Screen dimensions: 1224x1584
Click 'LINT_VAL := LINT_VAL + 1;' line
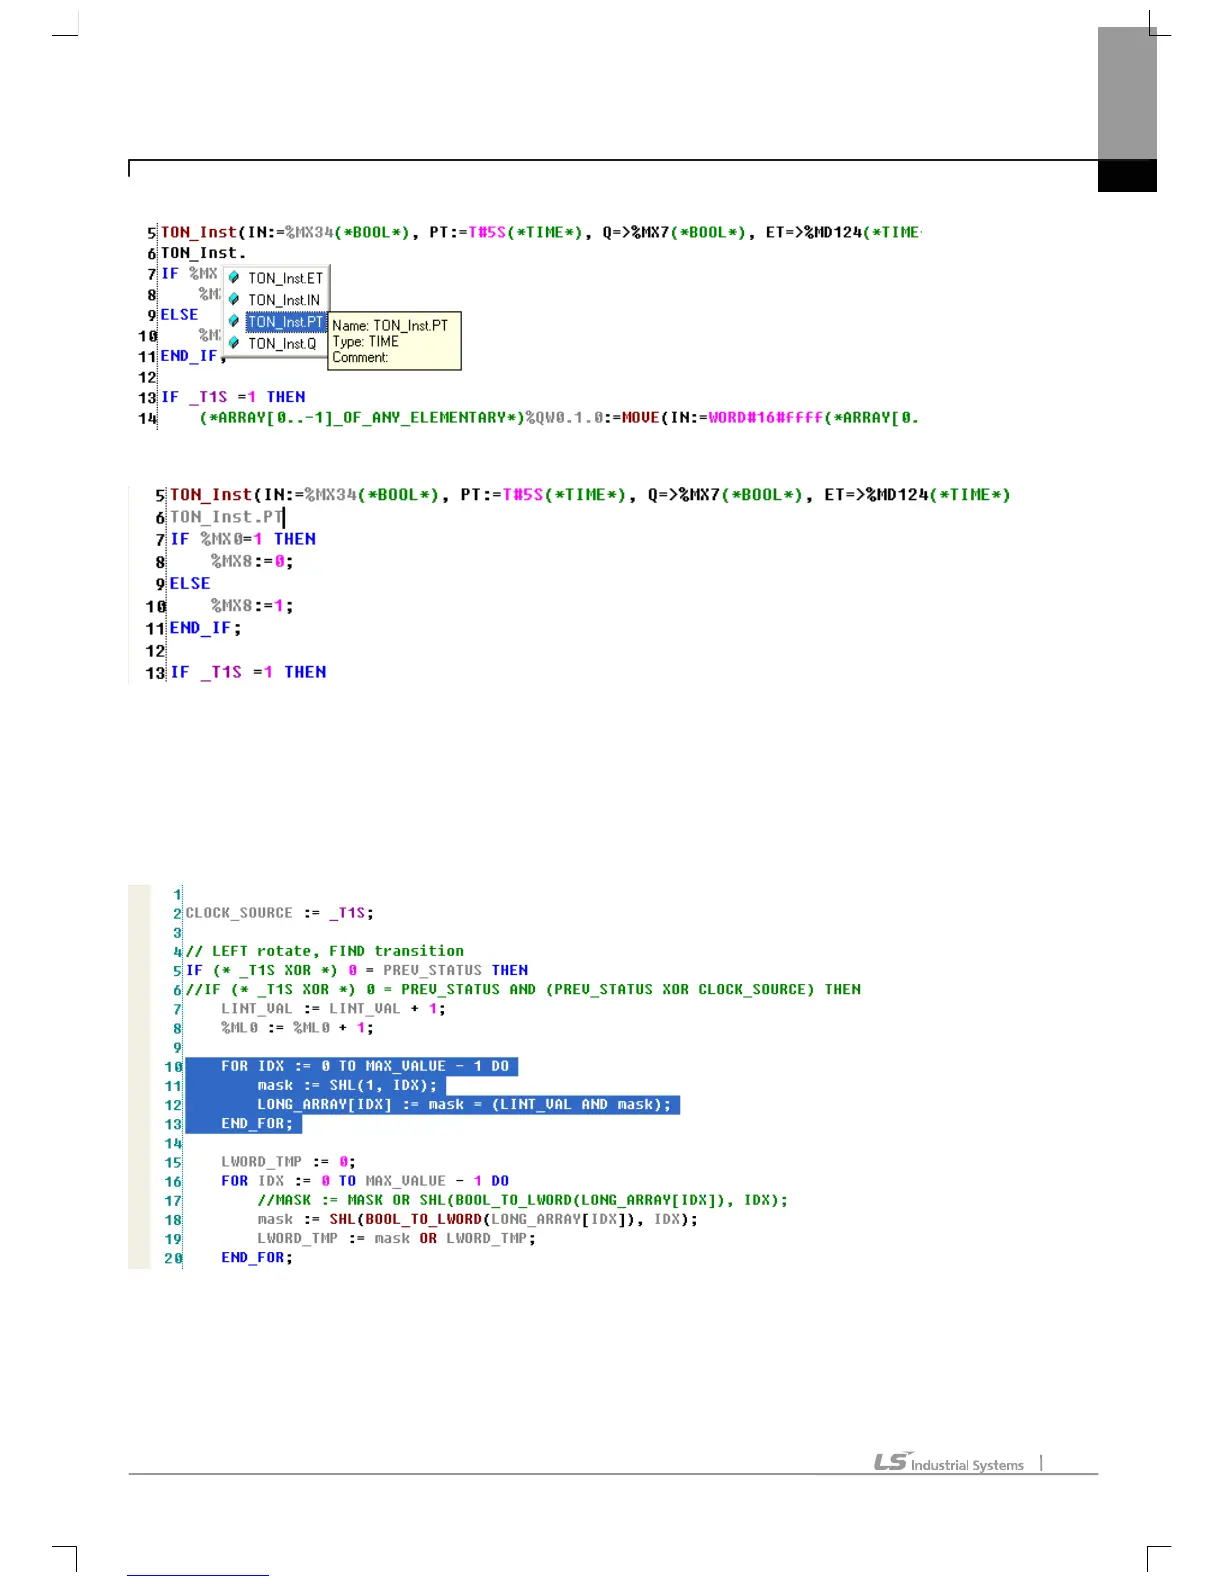point(334,1008)
